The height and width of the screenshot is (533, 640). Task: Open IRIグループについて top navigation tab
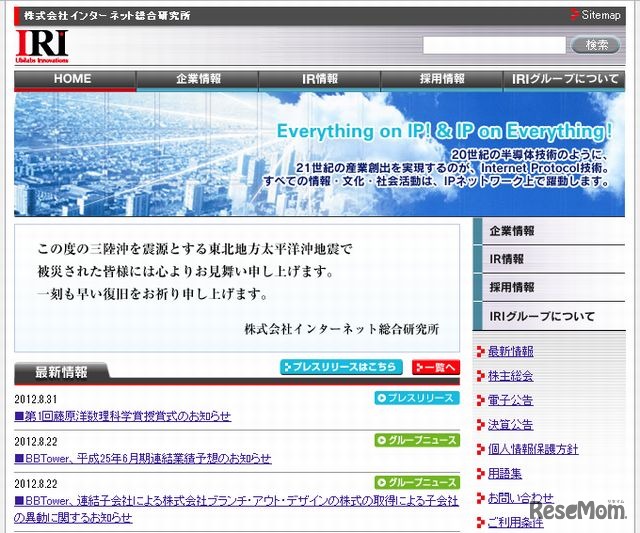(x=564, y=81)
